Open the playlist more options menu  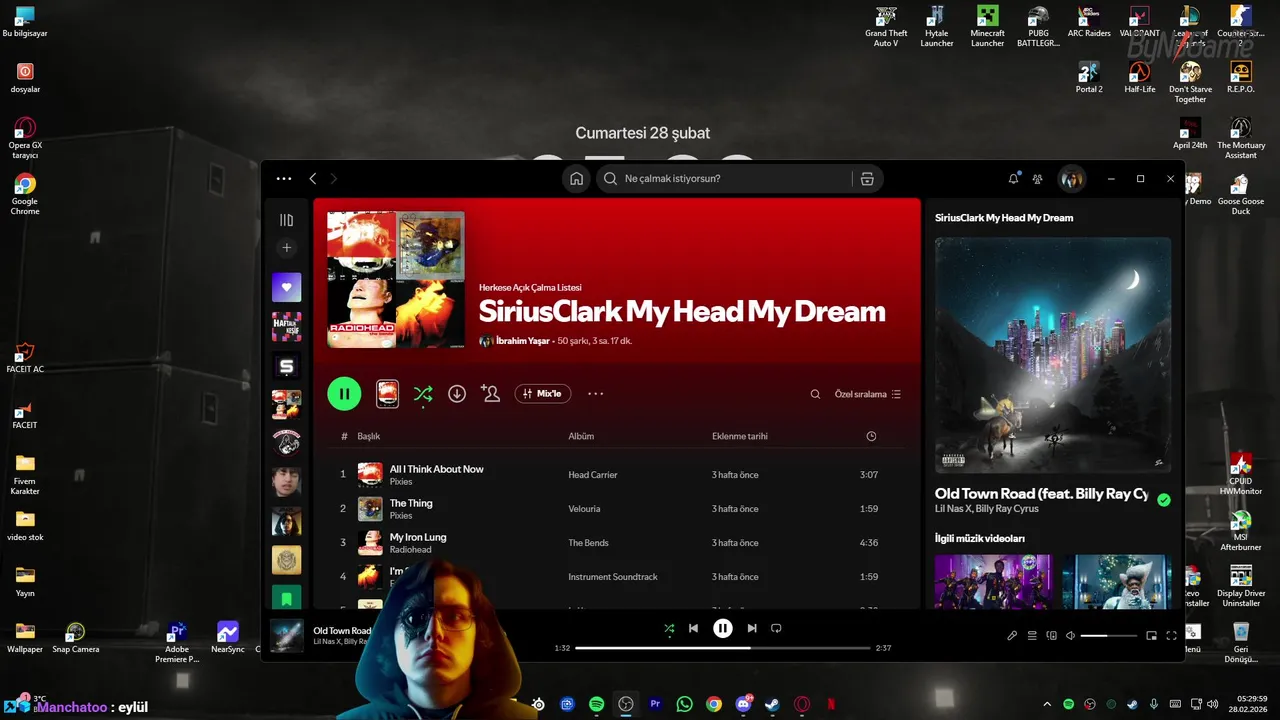tap(596, 394)
